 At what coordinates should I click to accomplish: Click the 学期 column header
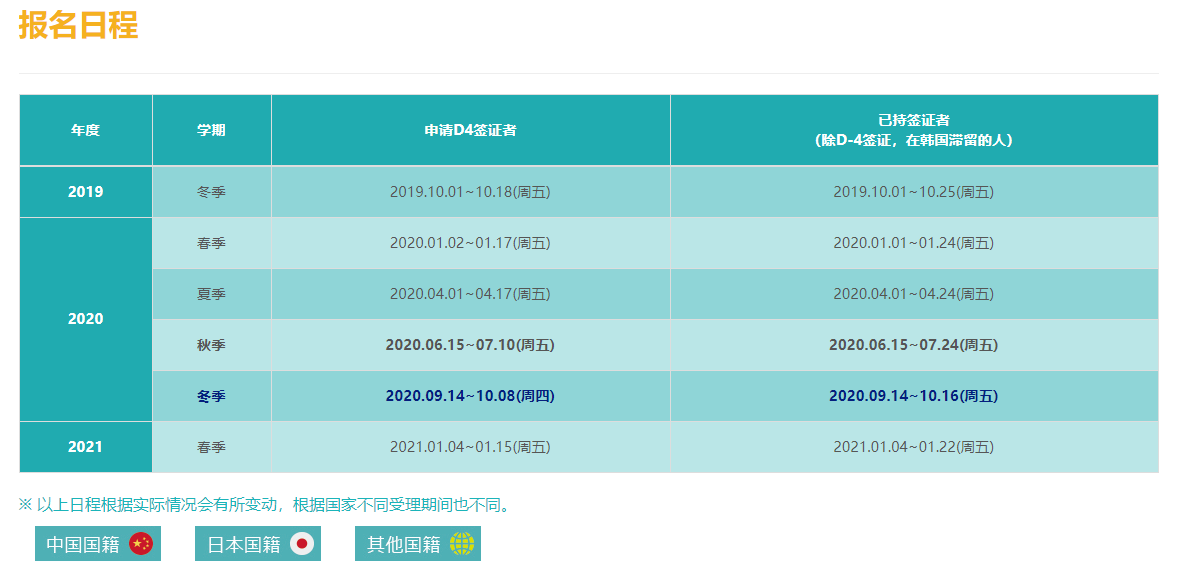click(x=211, y=130)
